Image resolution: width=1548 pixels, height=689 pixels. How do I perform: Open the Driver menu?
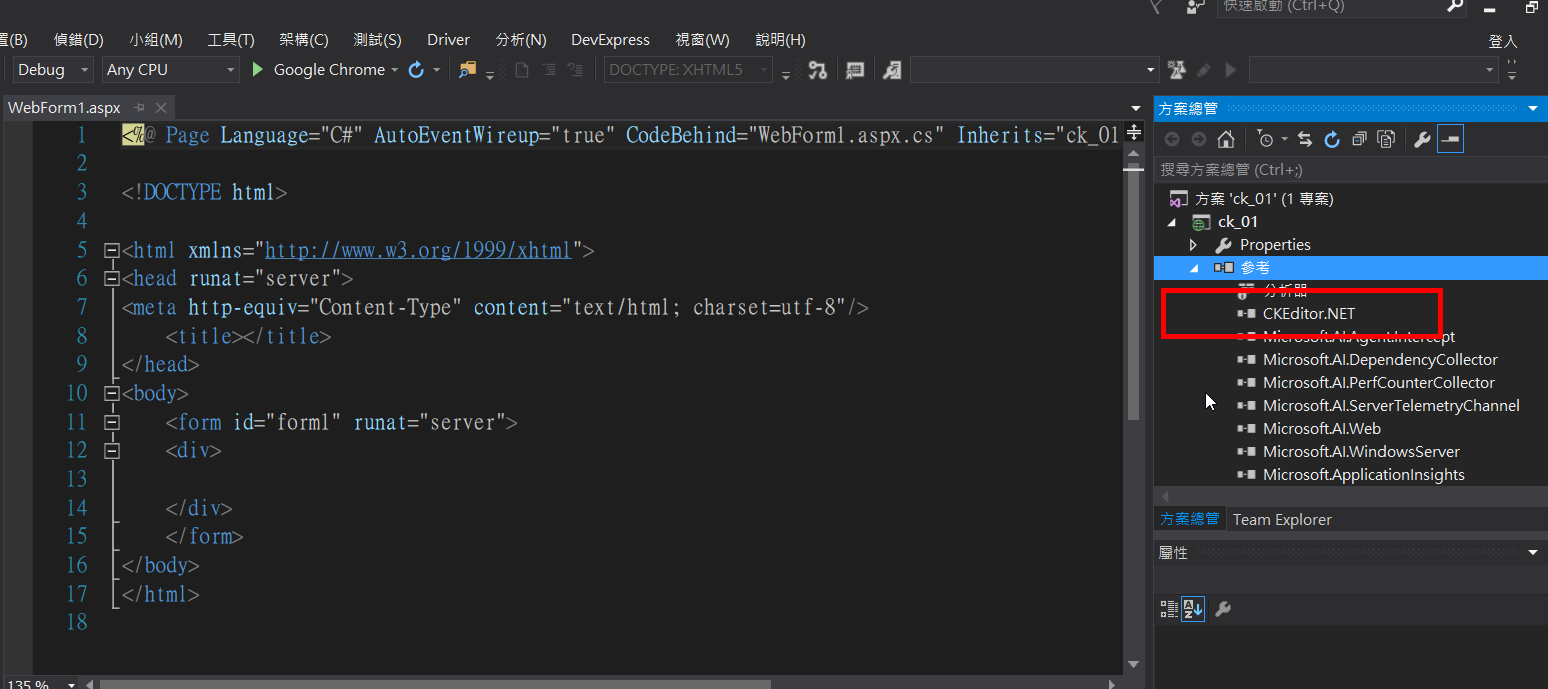point(448,40)
